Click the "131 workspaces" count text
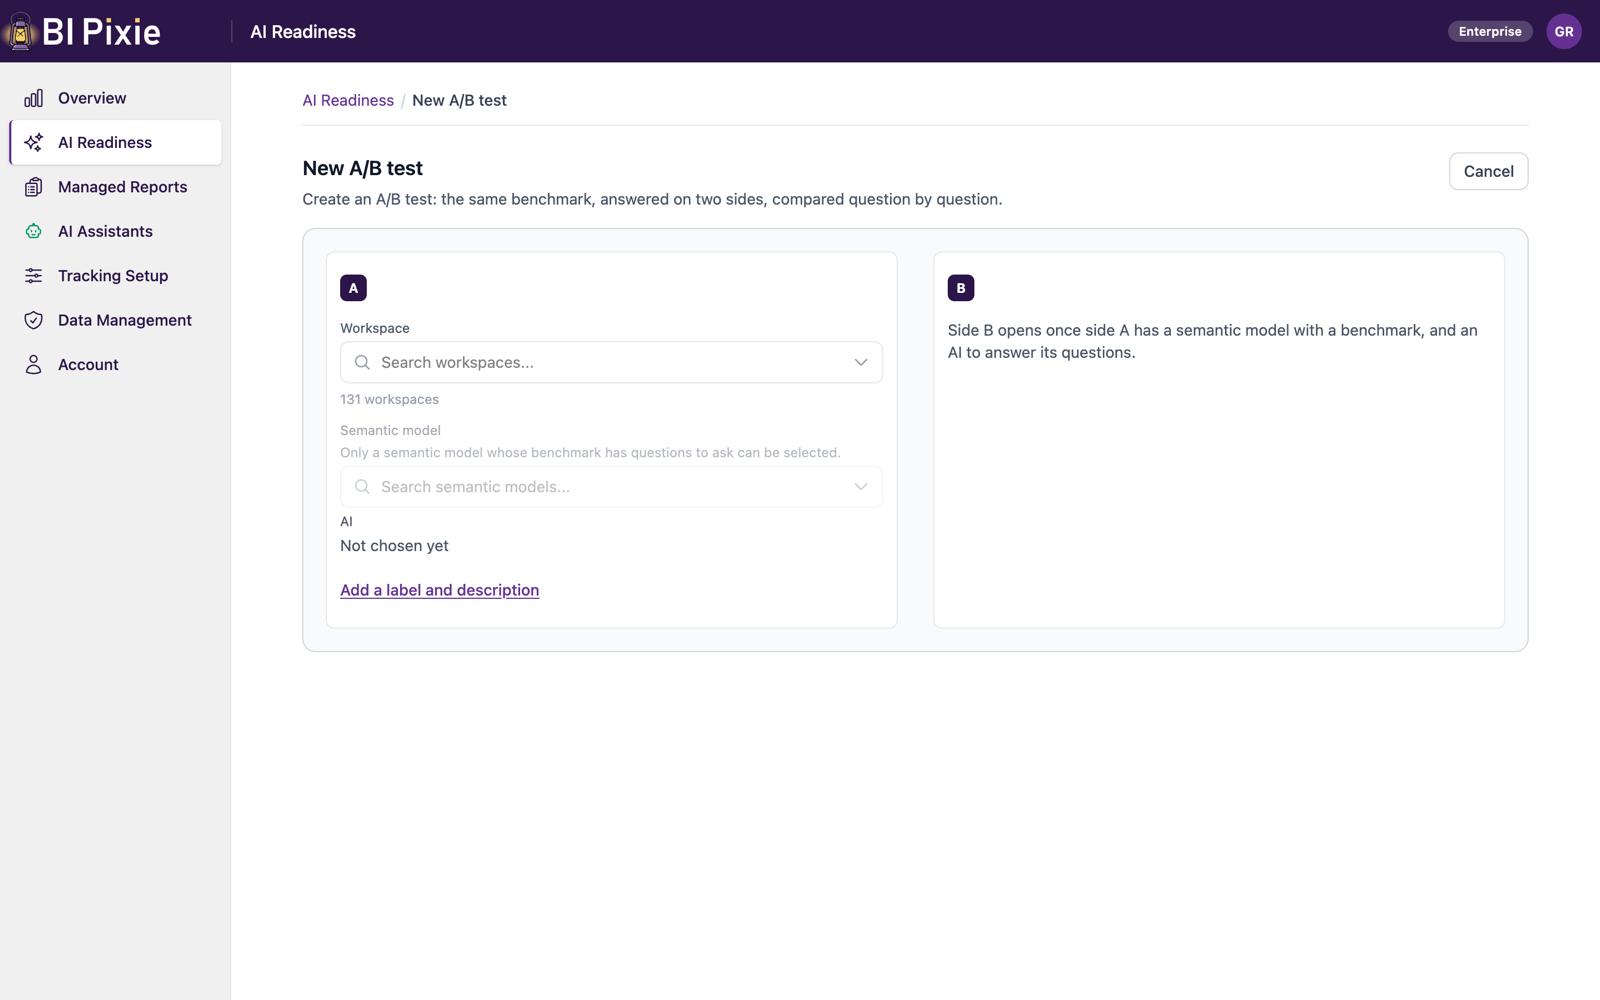Viewport: 1600px width, 1000px height. [389, 399]
